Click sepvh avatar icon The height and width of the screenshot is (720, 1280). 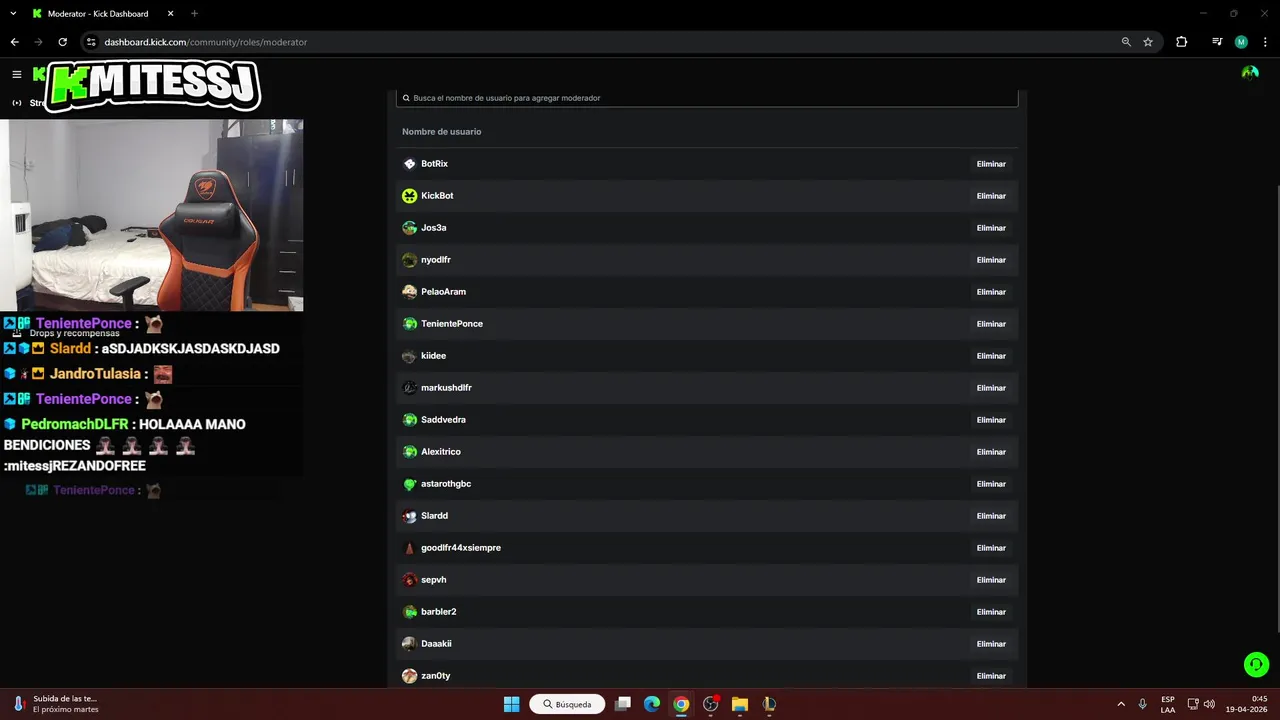(409, 580)
